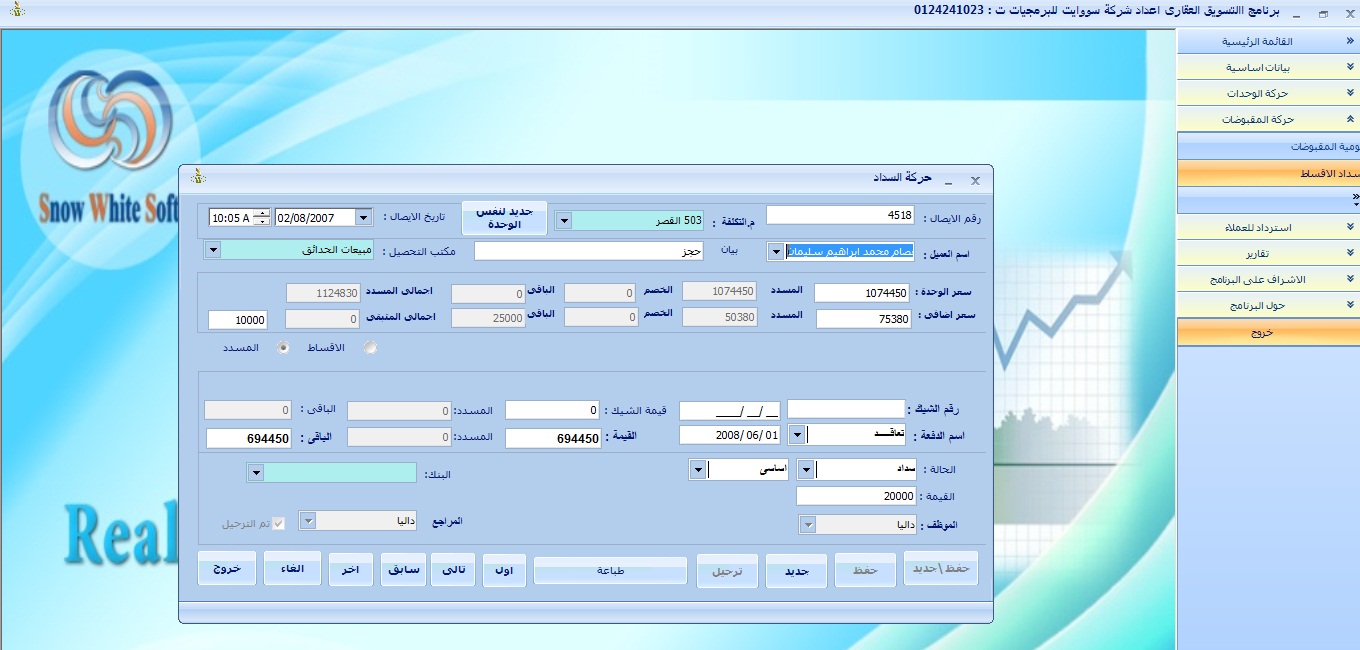Image resolution: width=1360 pixels, height=650 pixels.
Task: Open the receipt date calendar dropdown
Action: [x=363, y=217]
